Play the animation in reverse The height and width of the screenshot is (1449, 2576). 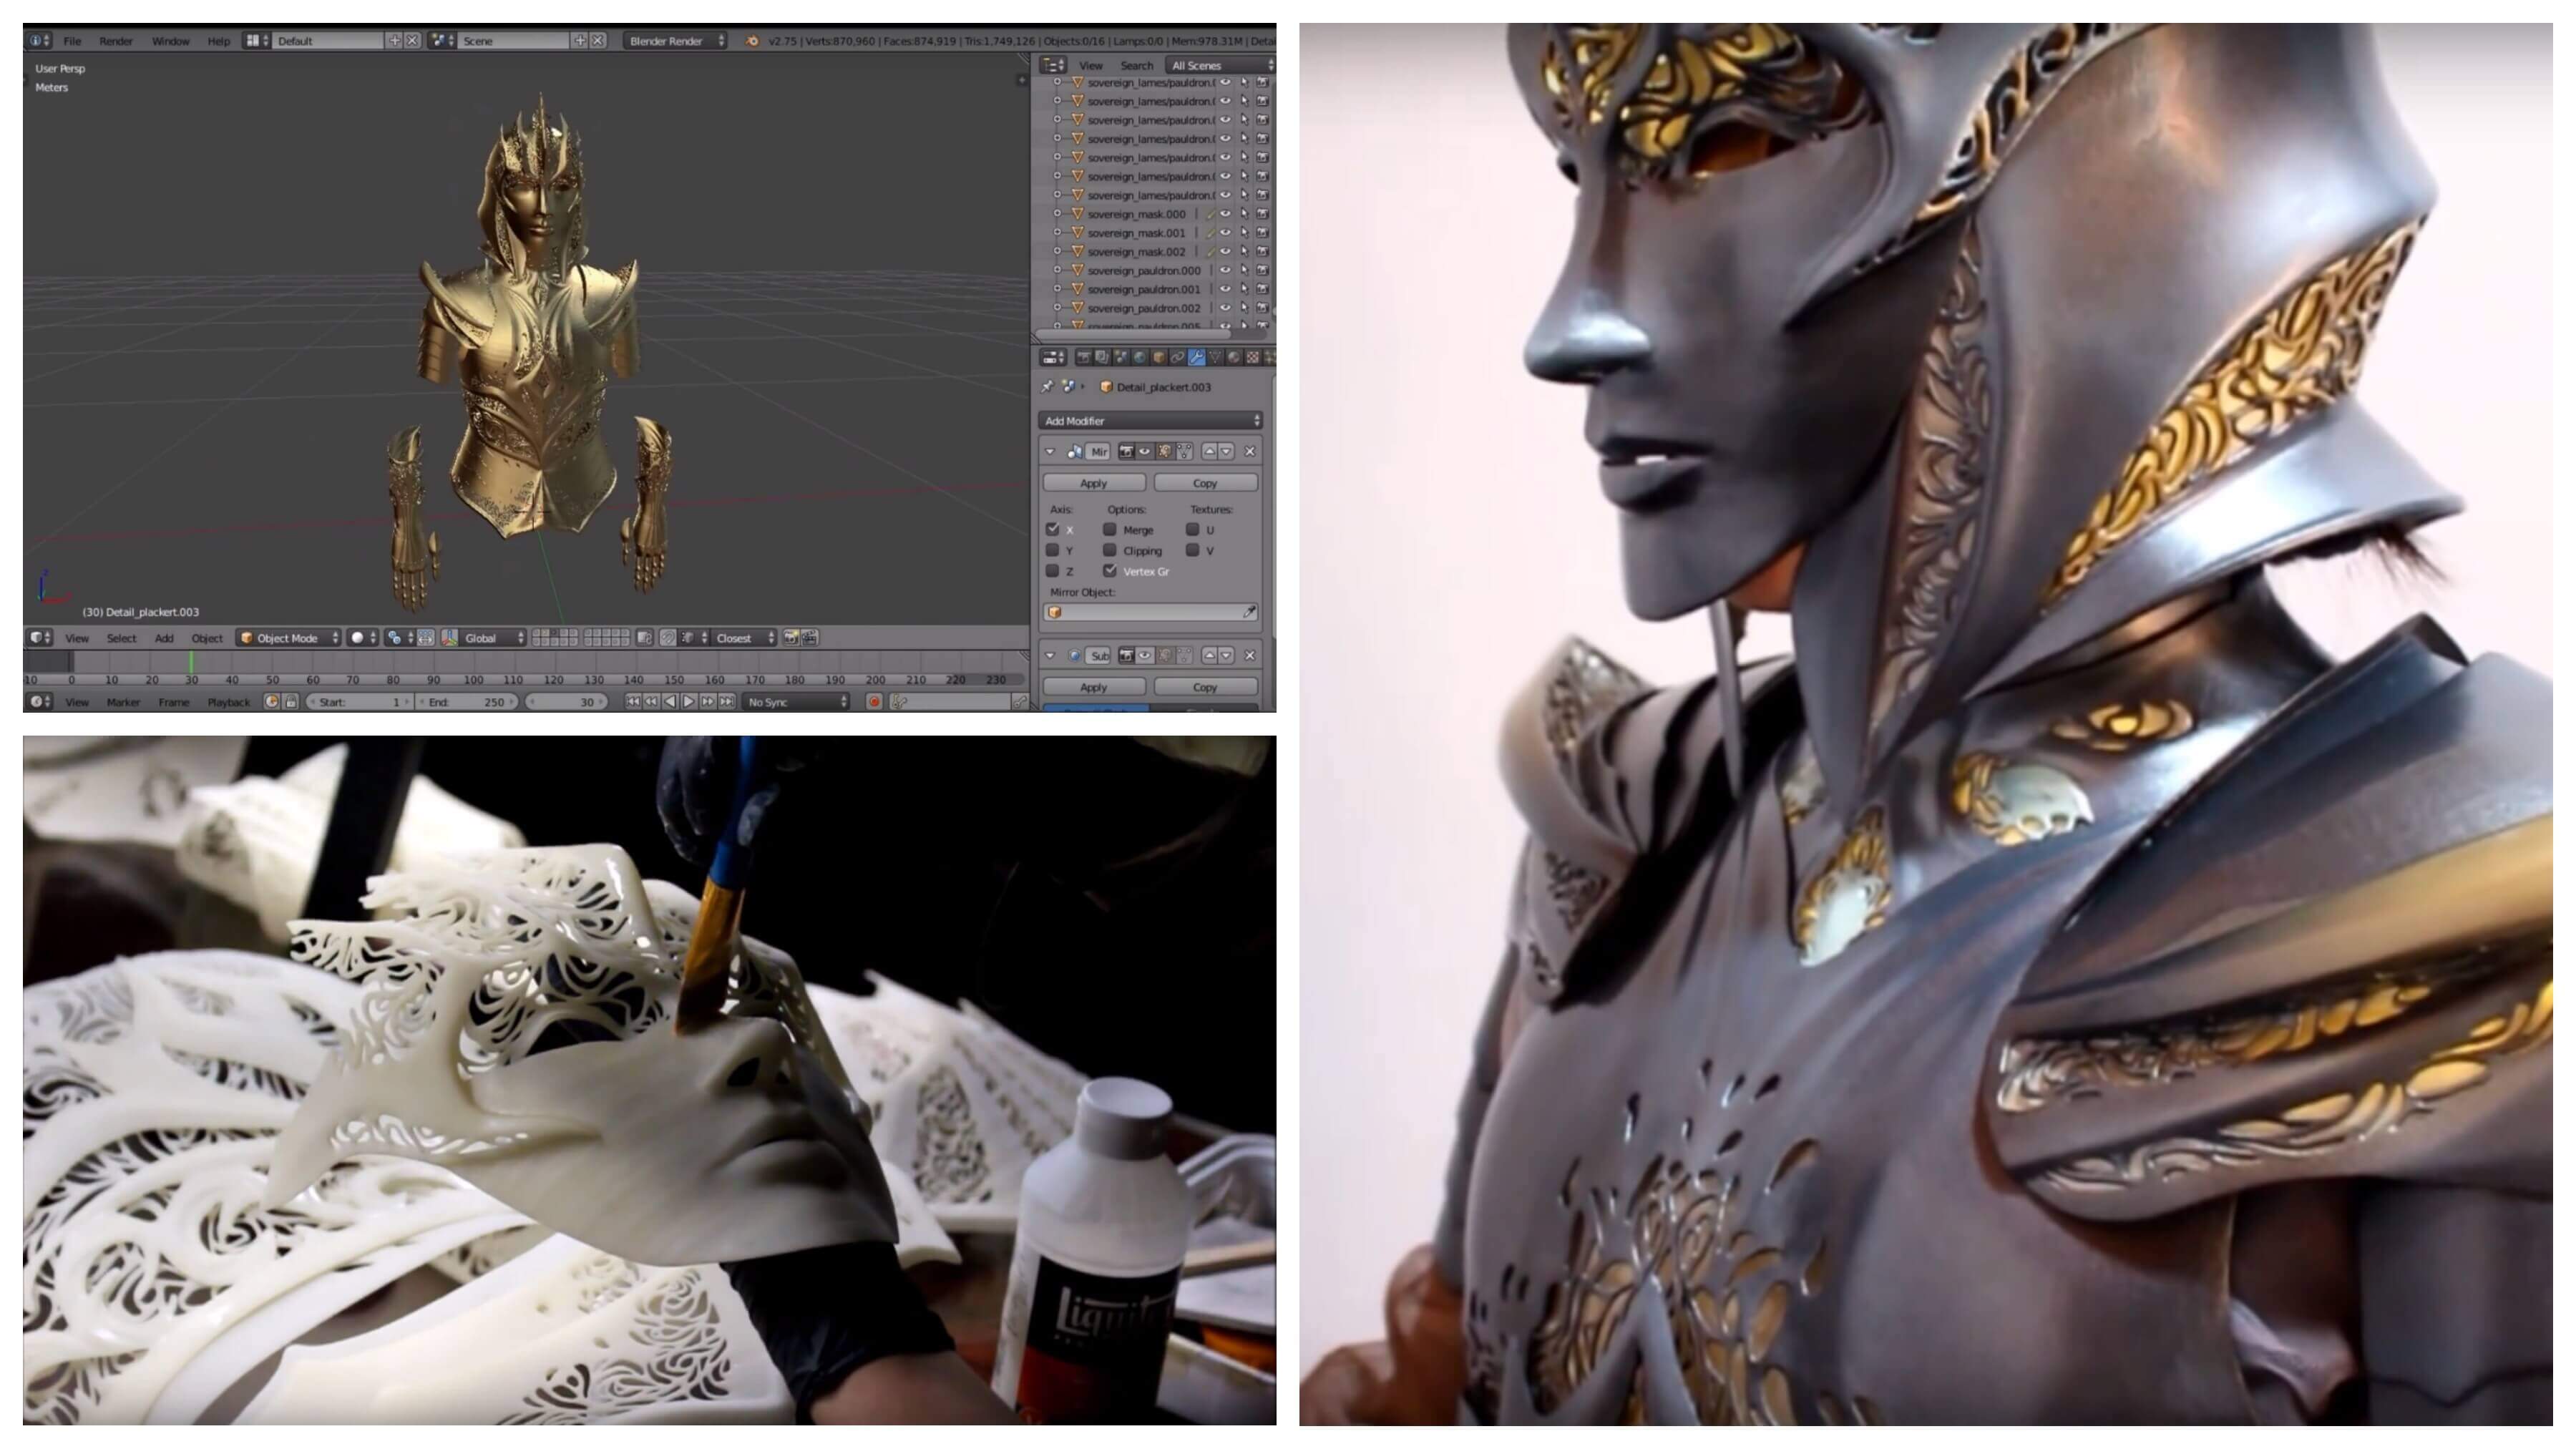pyautogui.click(x=670, y=702)
